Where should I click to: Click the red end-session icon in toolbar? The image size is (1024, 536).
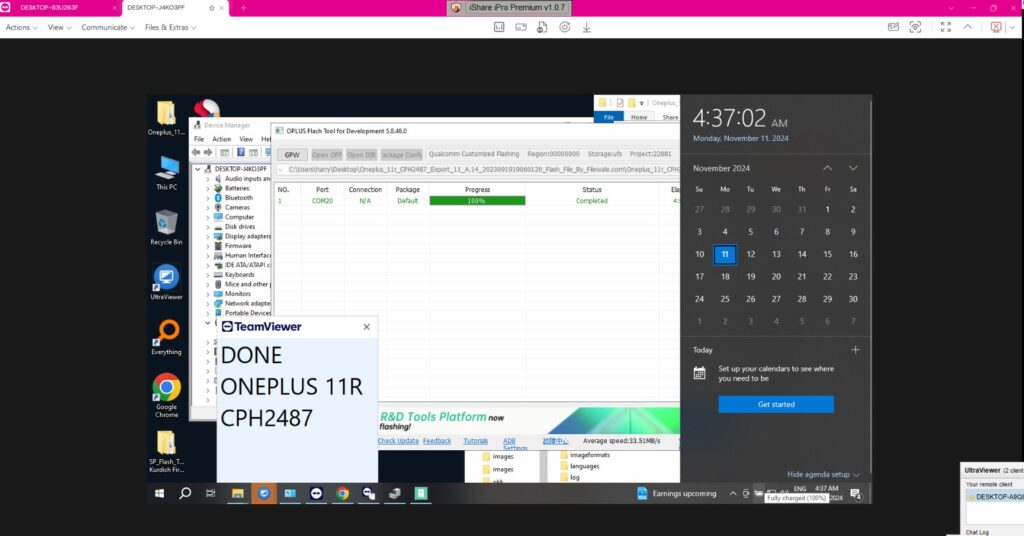click(x=996, y=27)
